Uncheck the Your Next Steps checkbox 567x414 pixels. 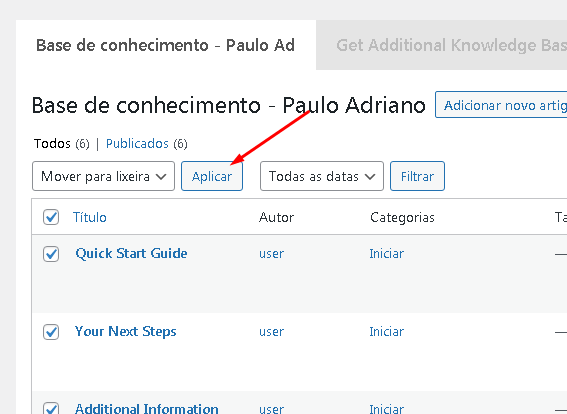click(51, 332)
